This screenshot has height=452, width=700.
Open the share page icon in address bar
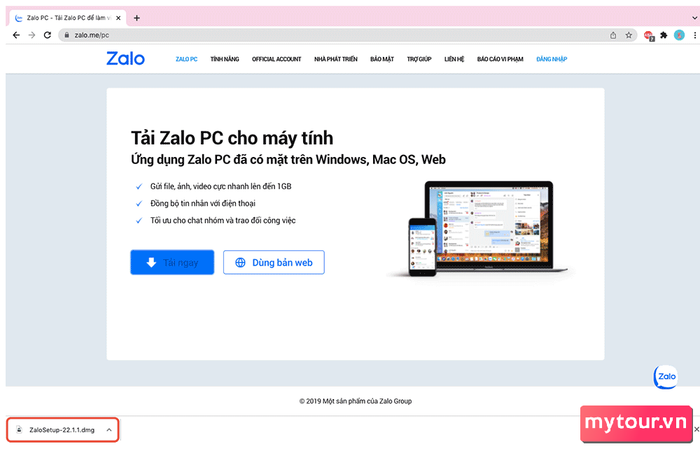pos(613,35)
